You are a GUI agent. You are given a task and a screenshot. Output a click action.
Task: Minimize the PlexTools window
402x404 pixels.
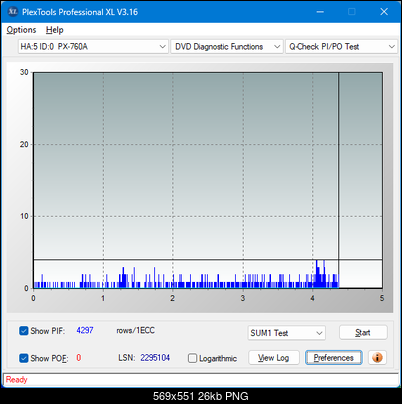(320, 12)
